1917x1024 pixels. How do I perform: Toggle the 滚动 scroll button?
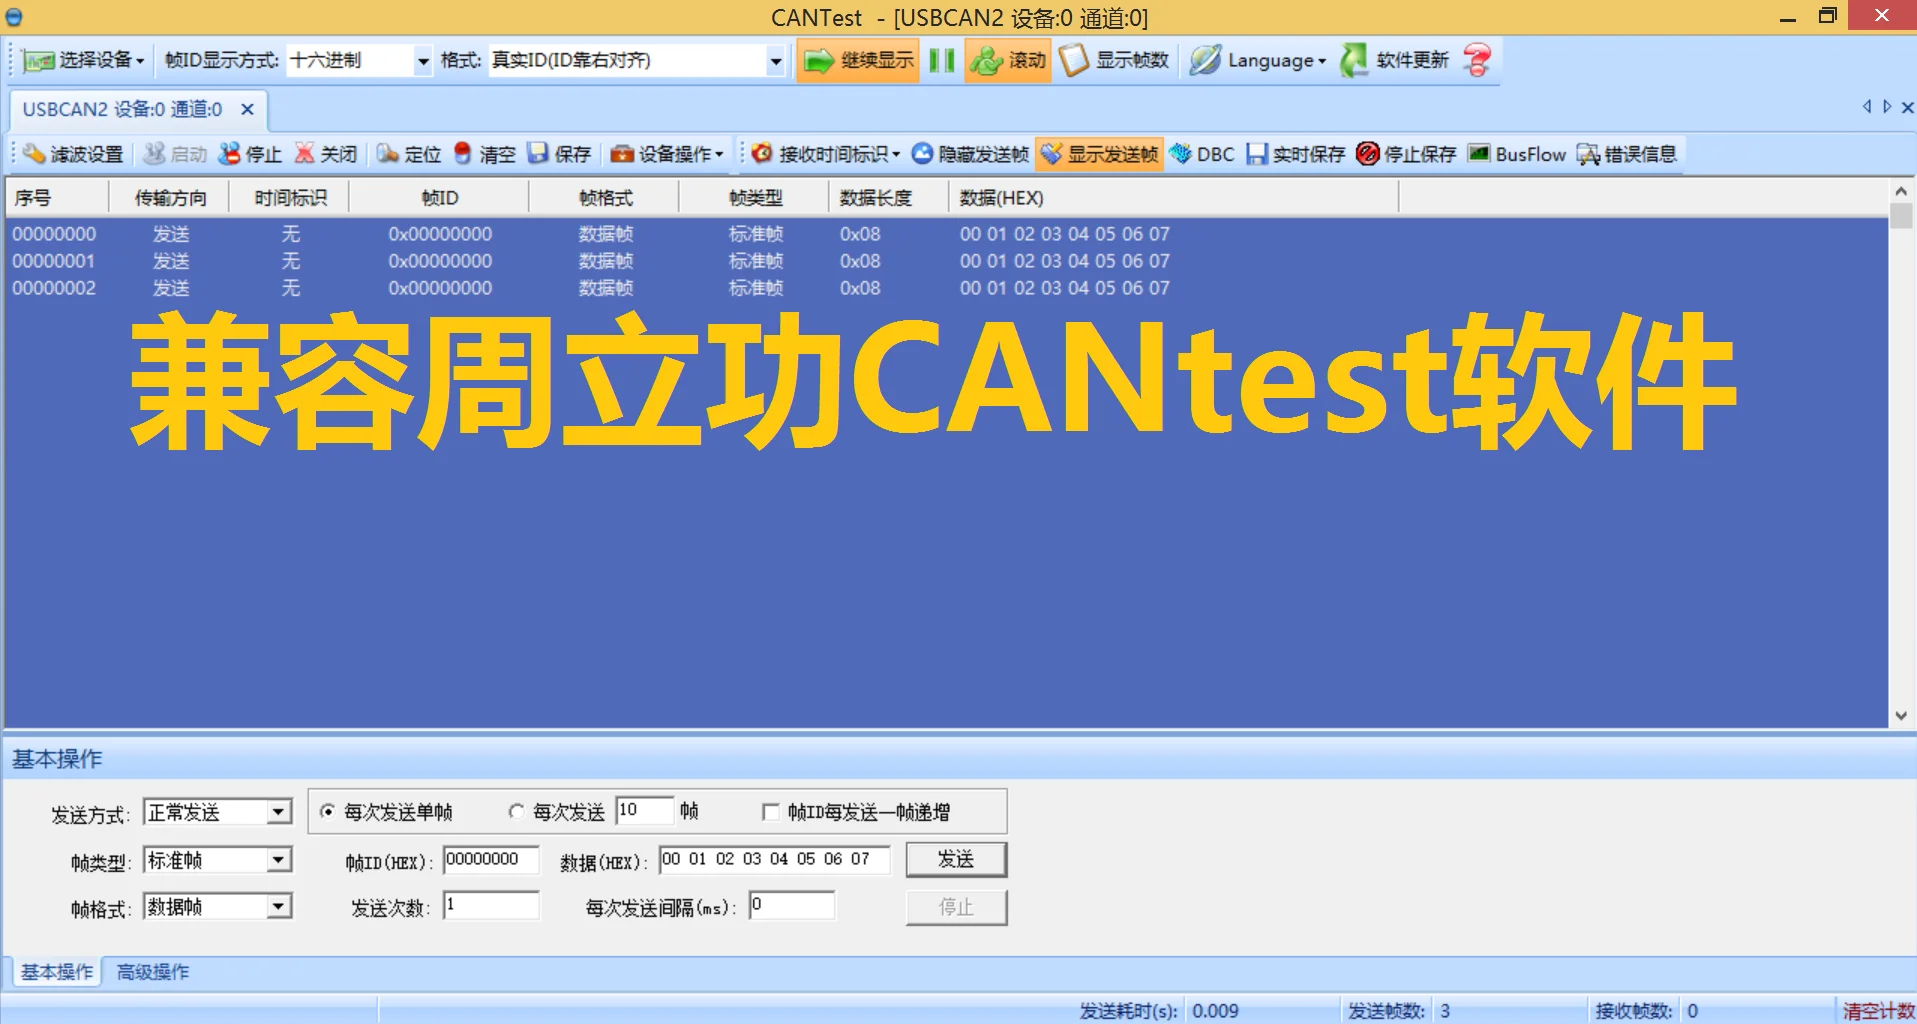click(x=1007, y=60)
